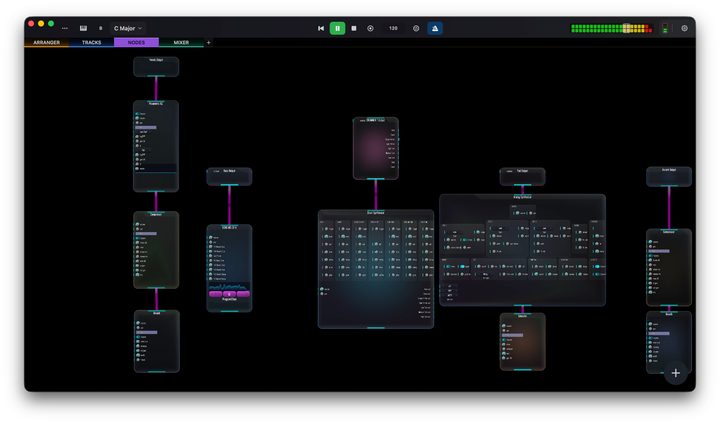The image size is (720, 424).
Task: Switch to the ARRANGER tab
Action: pyautogui.click(x=46, y=42)
